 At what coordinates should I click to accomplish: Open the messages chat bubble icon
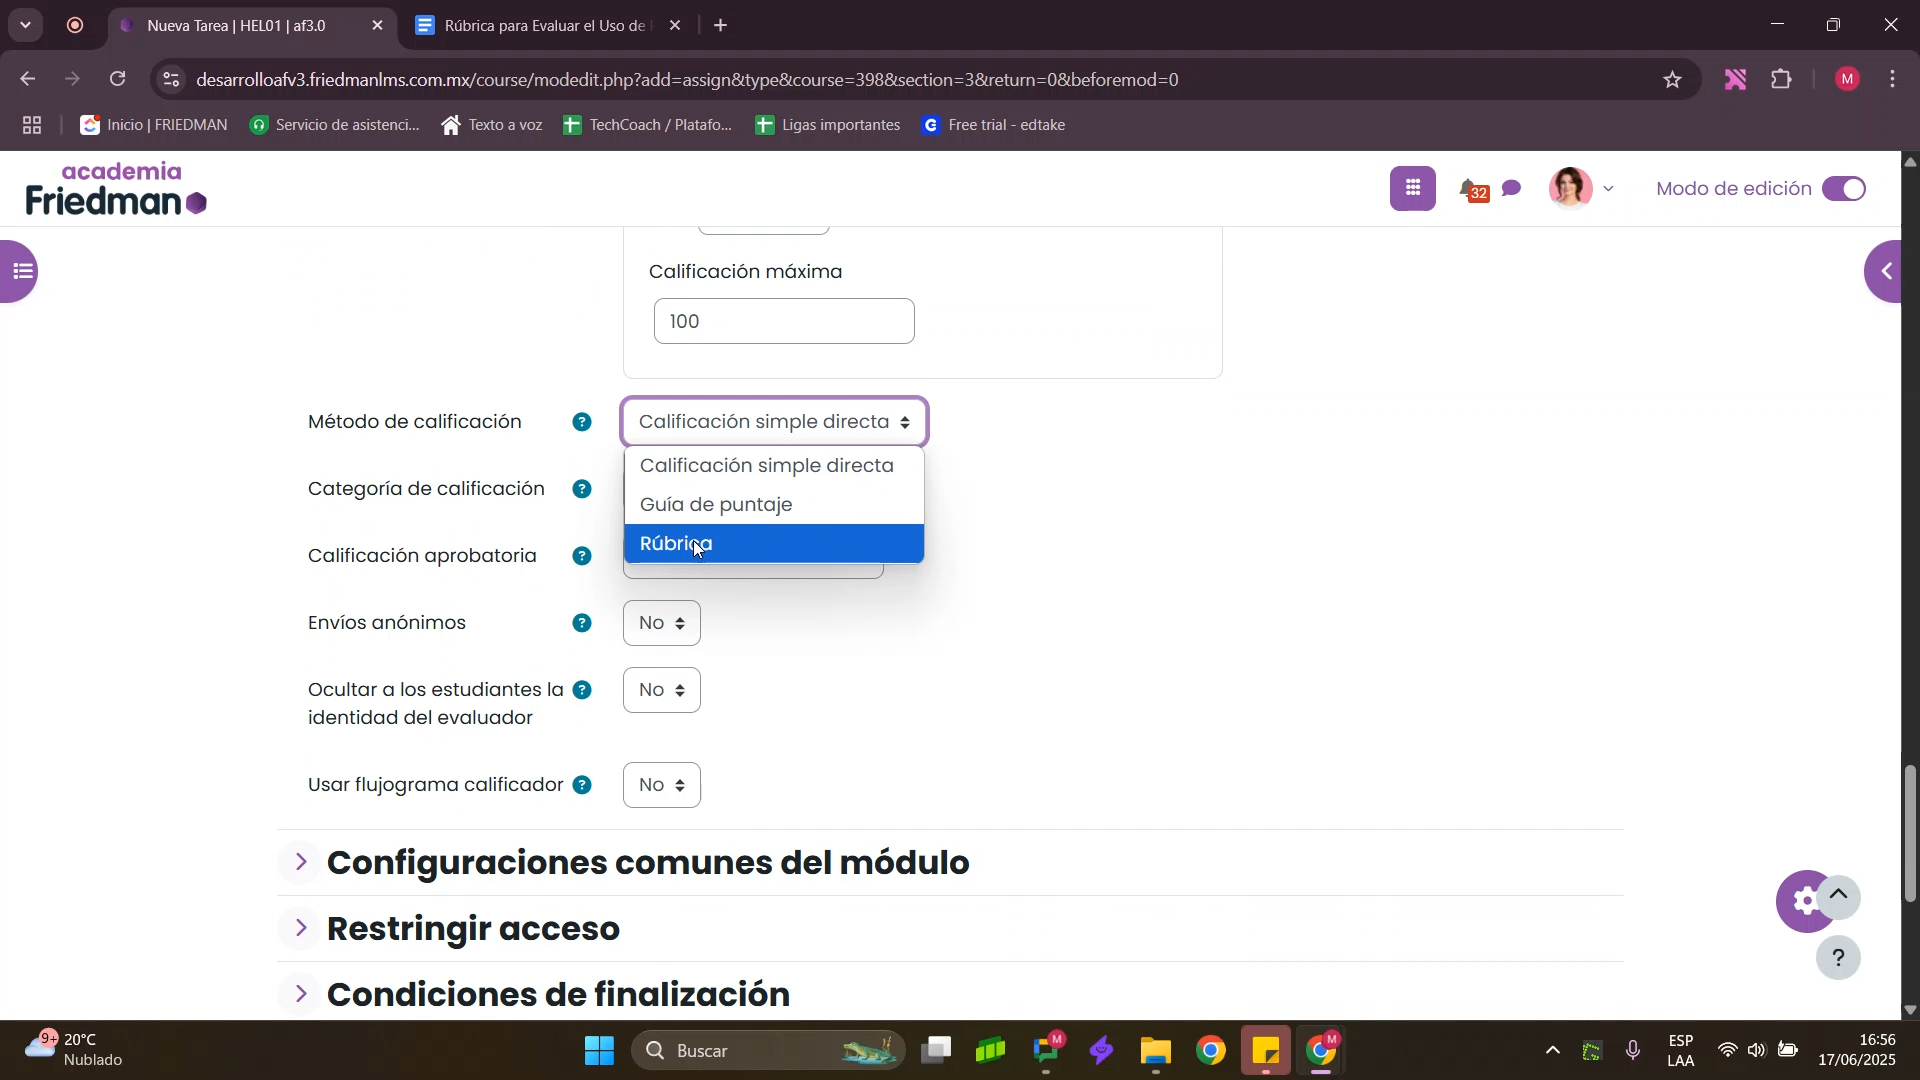point(1513,188)
